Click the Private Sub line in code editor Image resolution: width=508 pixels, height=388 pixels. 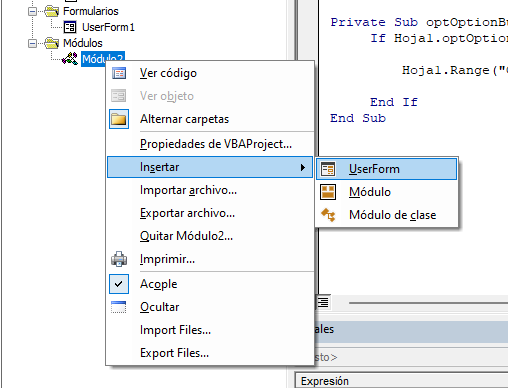[419, 22]
